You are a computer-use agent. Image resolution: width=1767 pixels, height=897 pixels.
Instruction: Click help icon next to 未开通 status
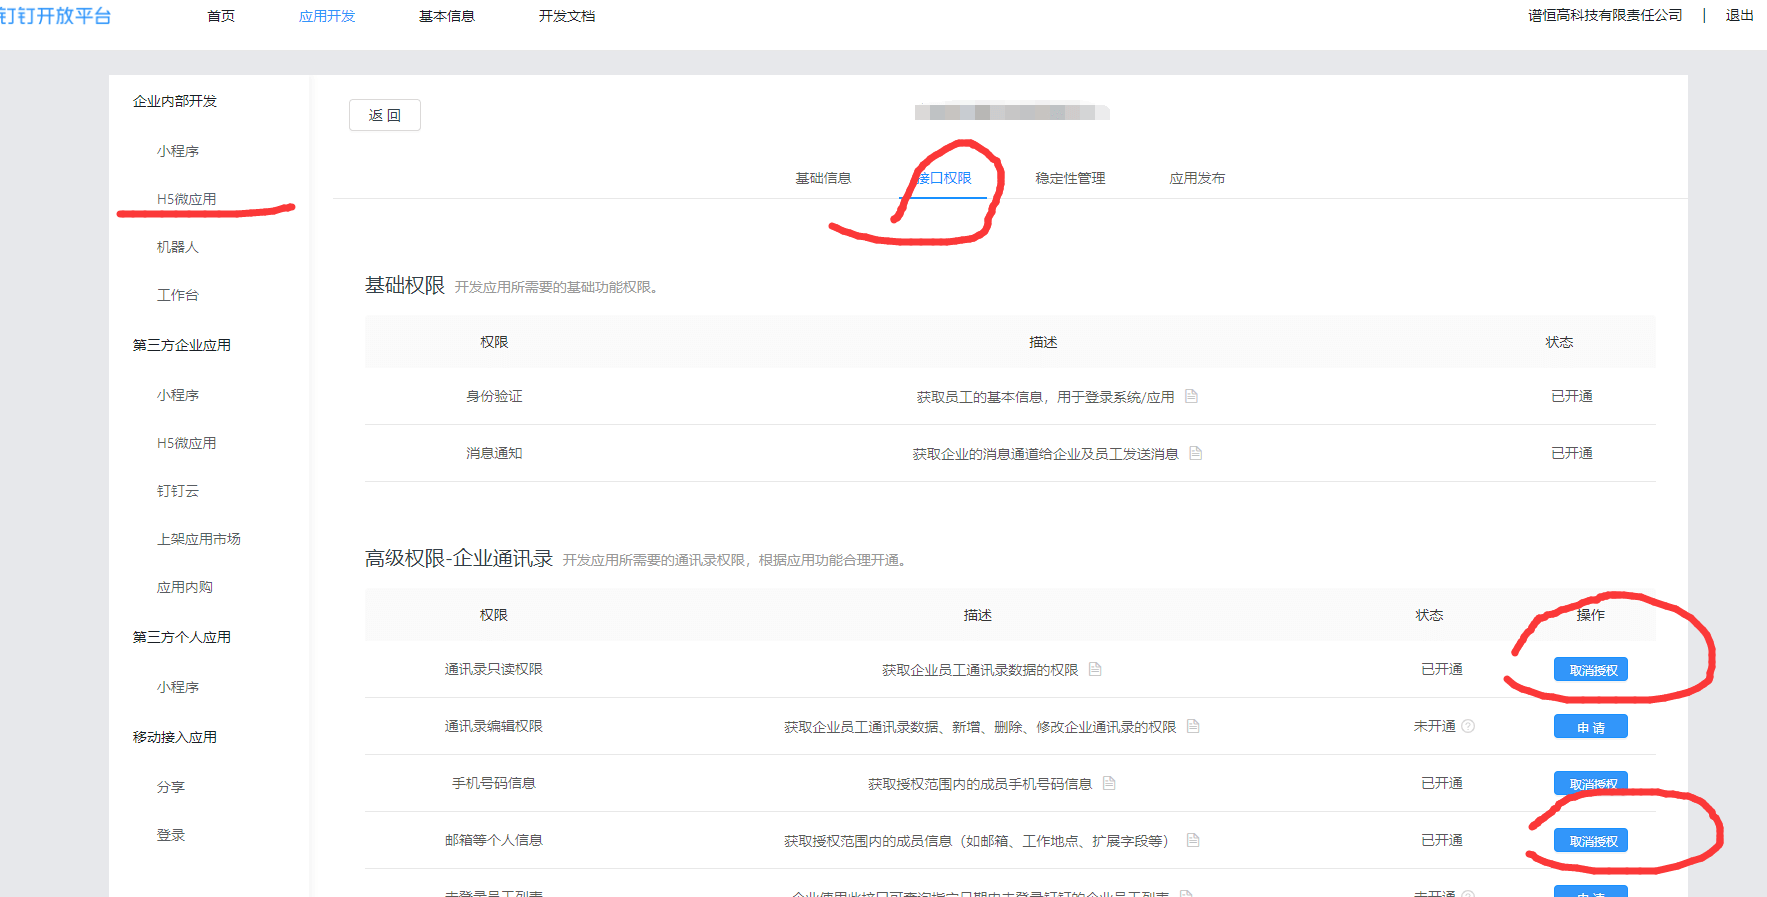click(1468, 726)
